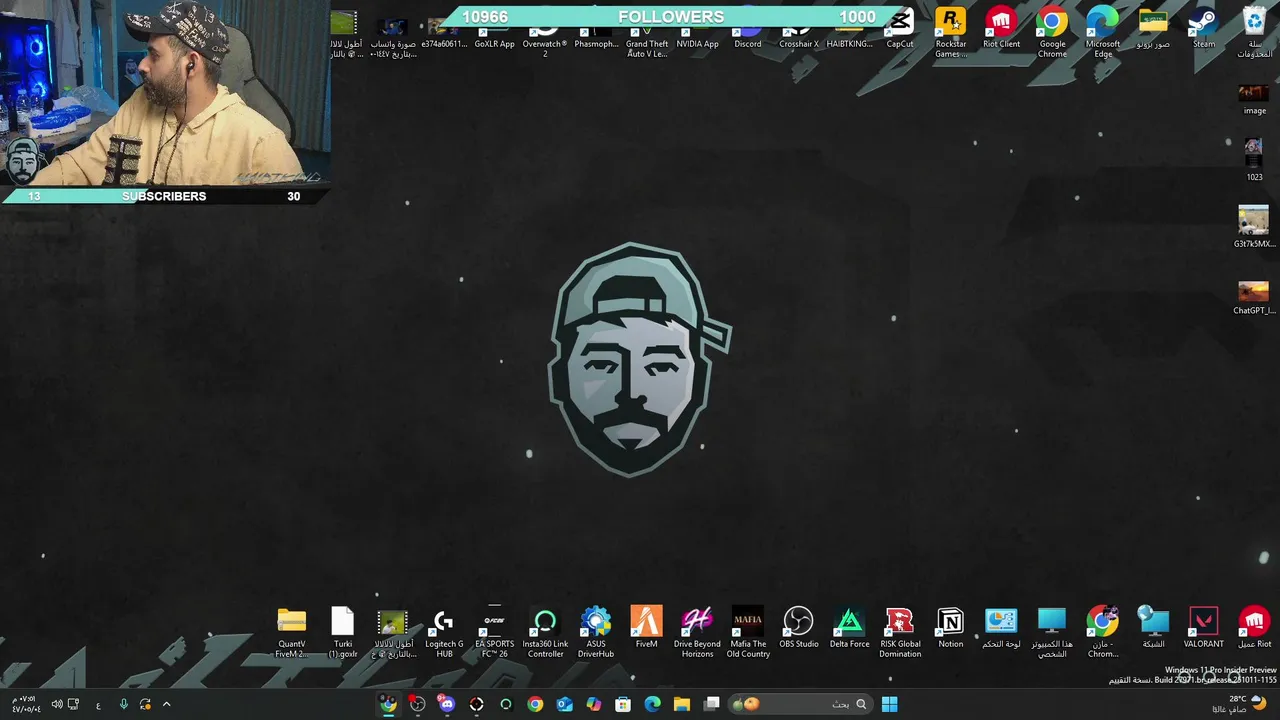Open the taskbar clock and date
This screenshot has width=1280, height=720.
[x=27, y=704]
